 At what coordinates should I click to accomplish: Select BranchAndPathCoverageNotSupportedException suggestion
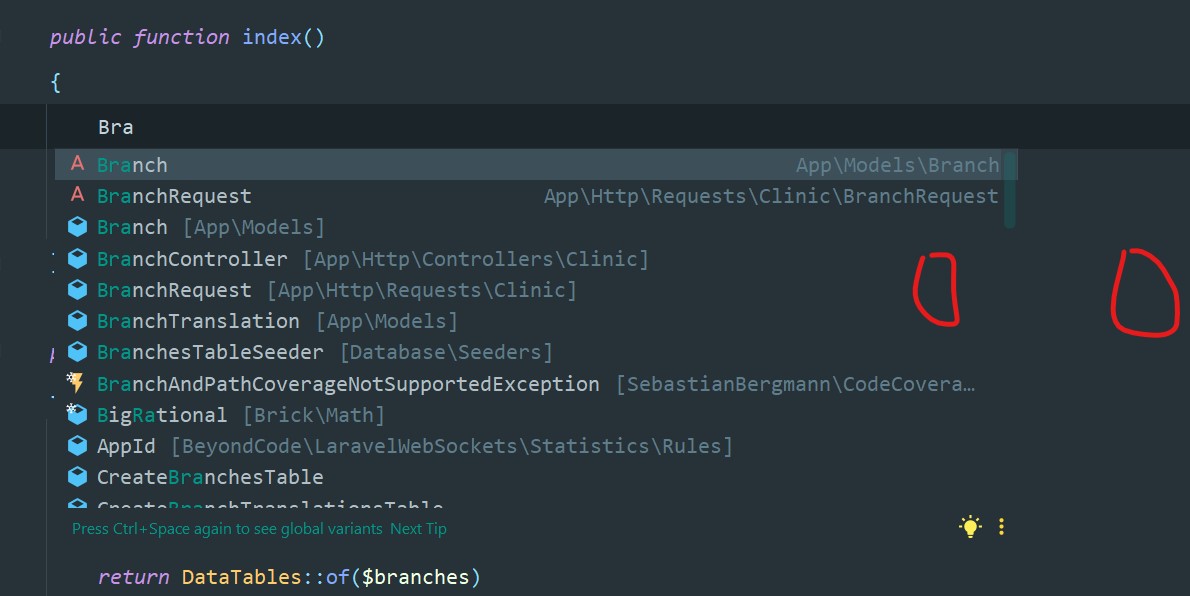536,384
